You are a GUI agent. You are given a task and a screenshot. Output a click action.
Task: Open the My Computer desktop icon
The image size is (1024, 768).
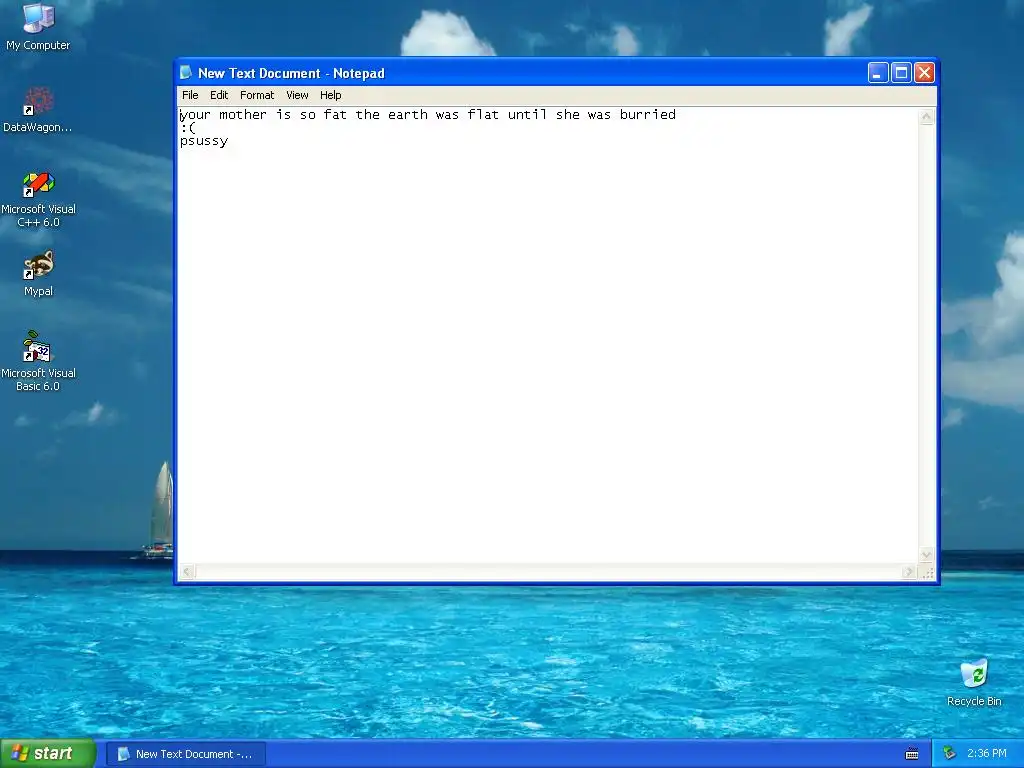point(38,27)
